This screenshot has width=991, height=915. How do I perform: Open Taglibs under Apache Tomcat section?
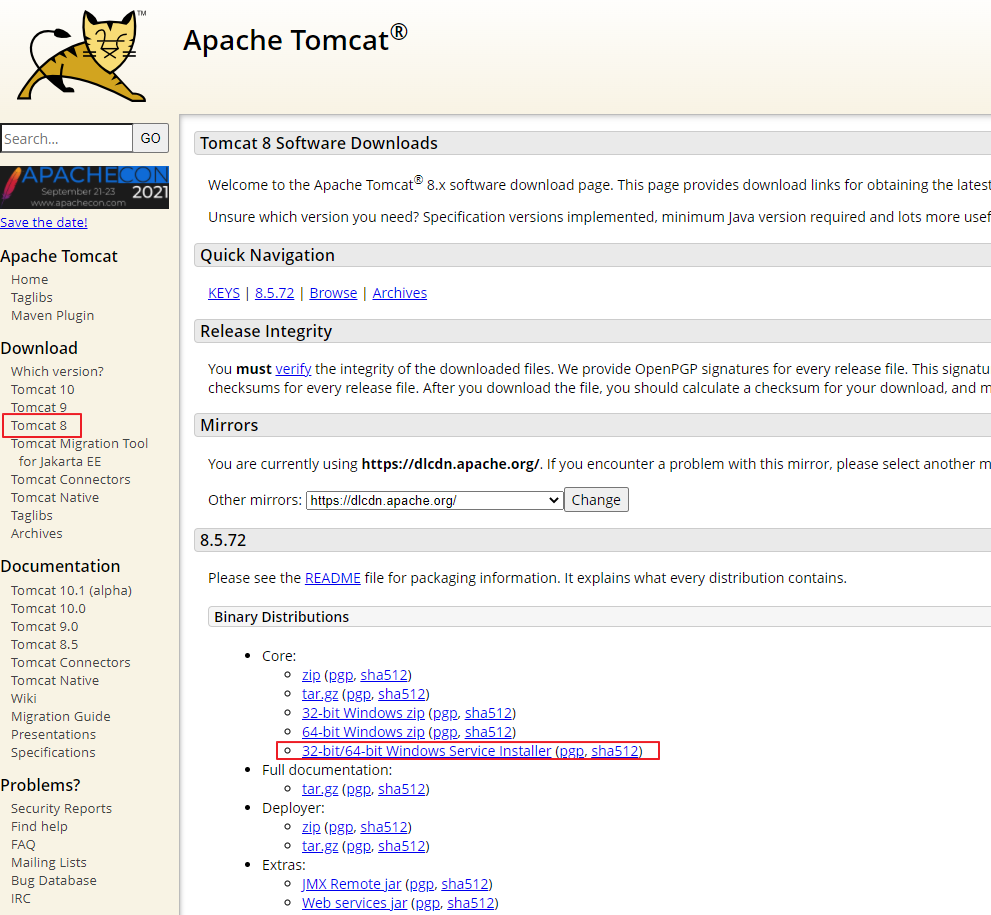pos(32,298)
